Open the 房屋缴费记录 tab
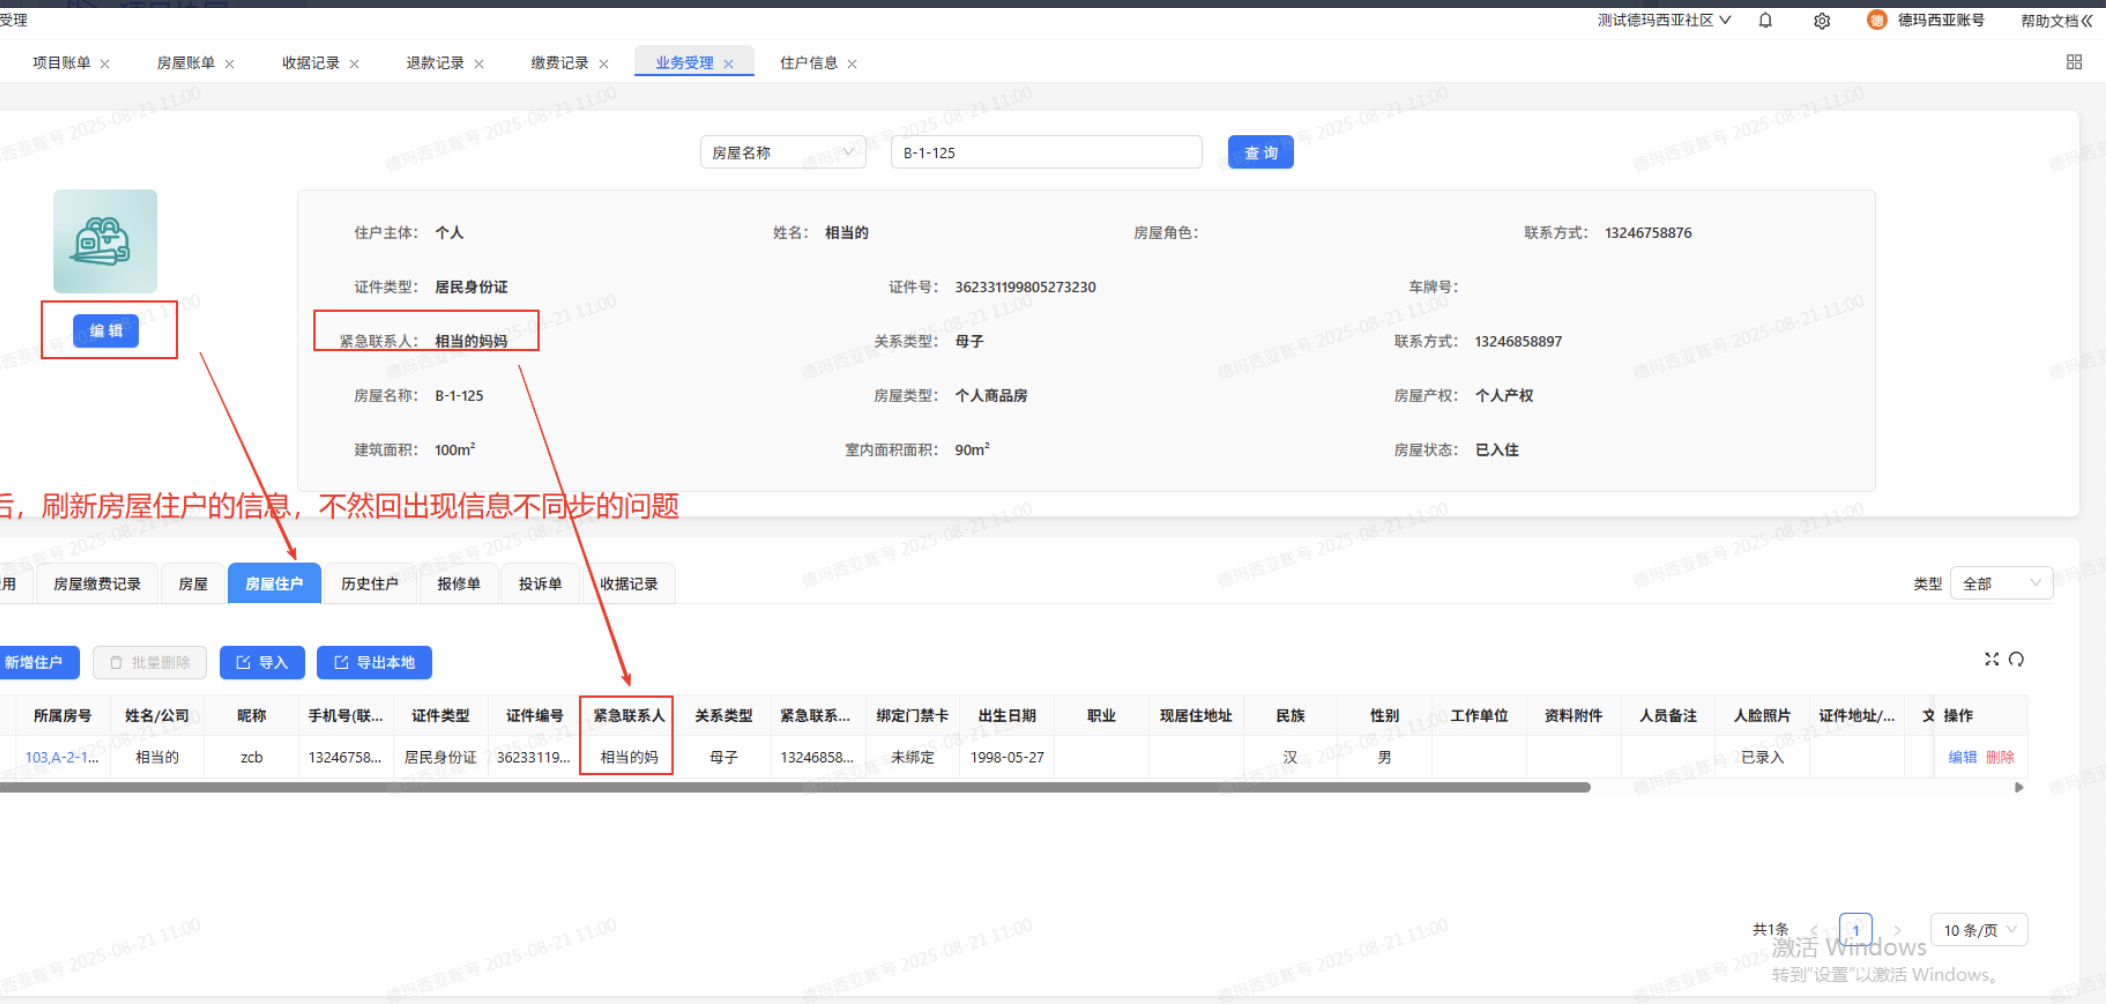The width and height of the screenshot is (2106, 1004). pyautogui.click(x=97, y=584)
